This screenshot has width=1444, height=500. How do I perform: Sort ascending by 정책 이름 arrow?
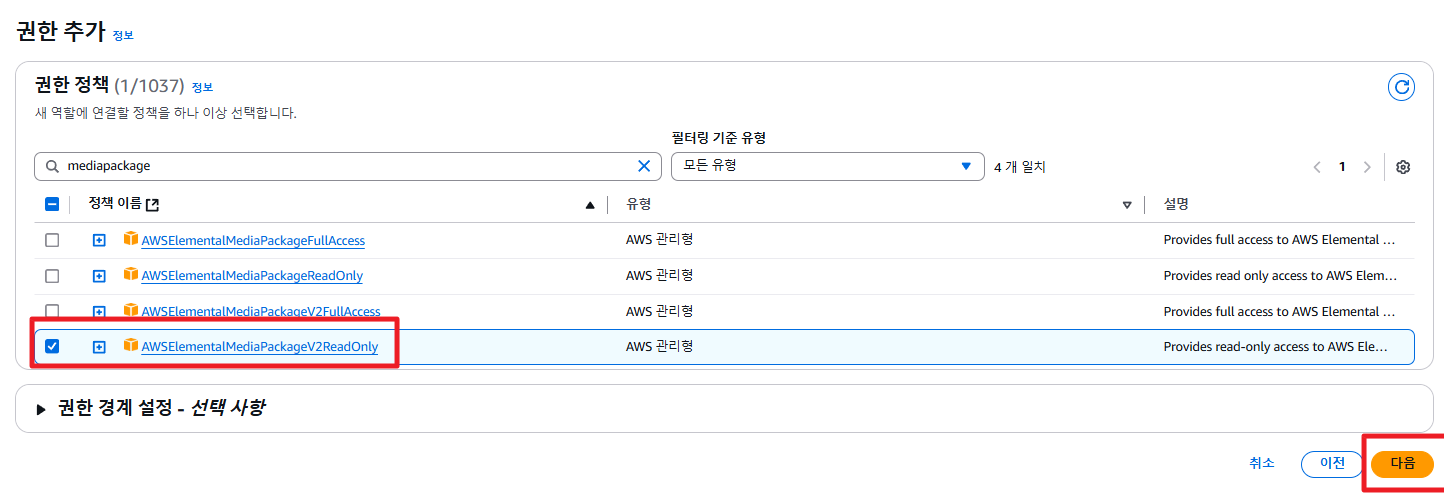tap(590, 205)
